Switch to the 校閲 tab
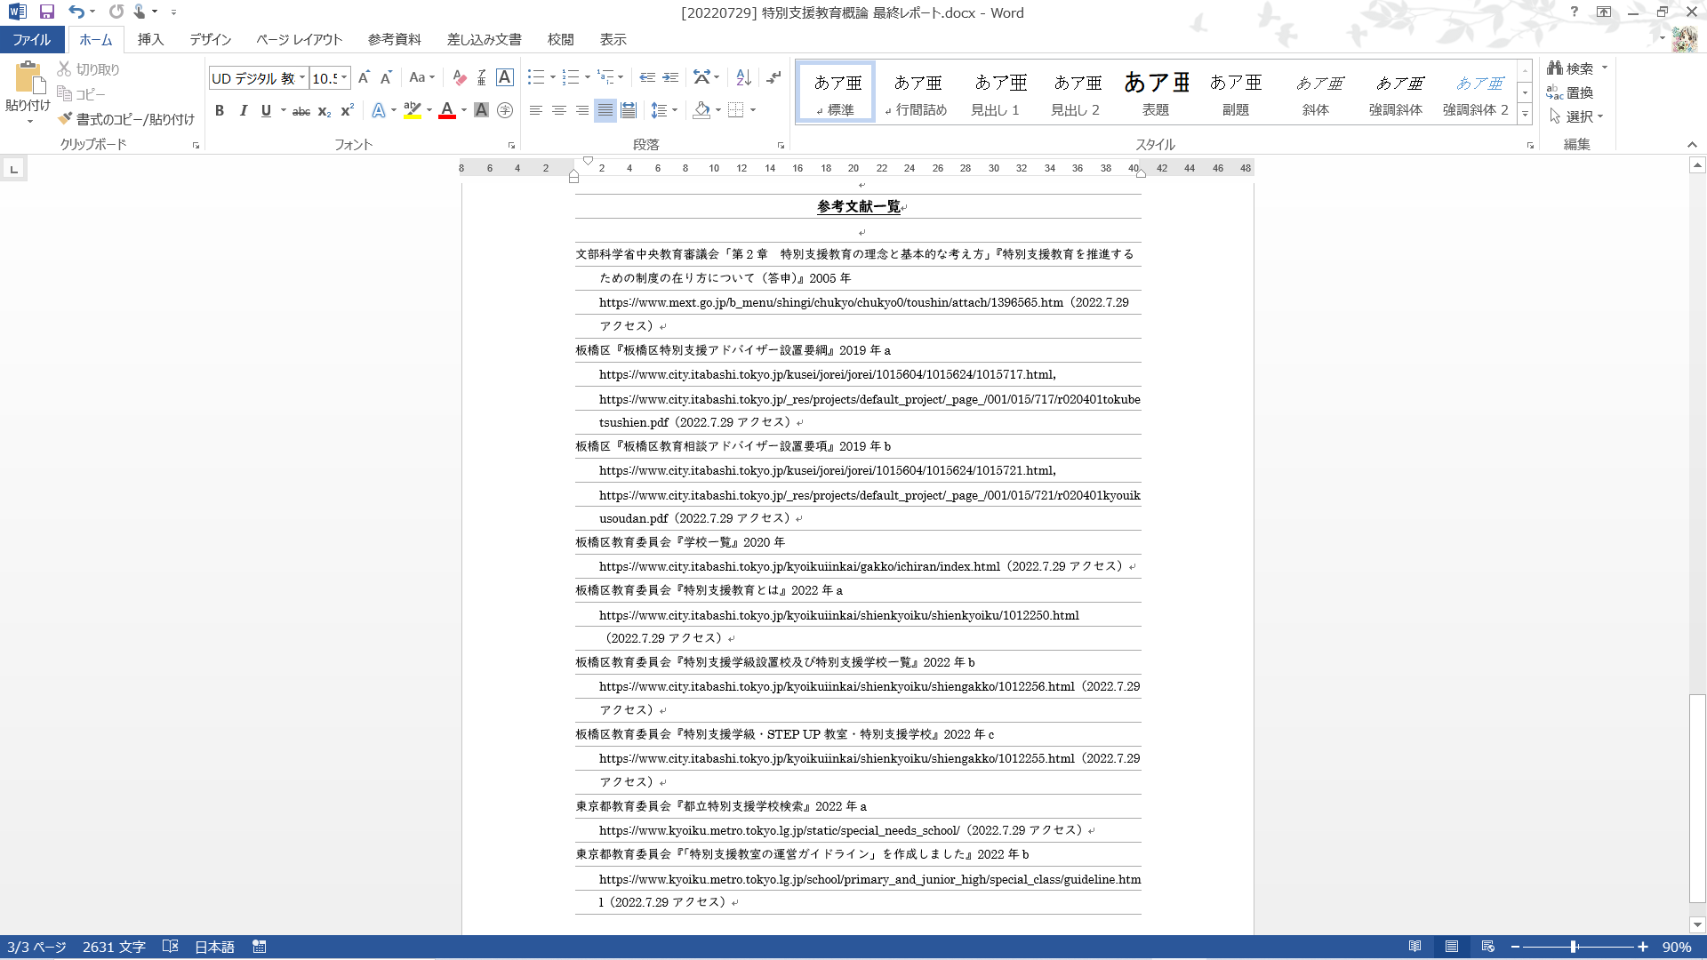 click(560, 40)
